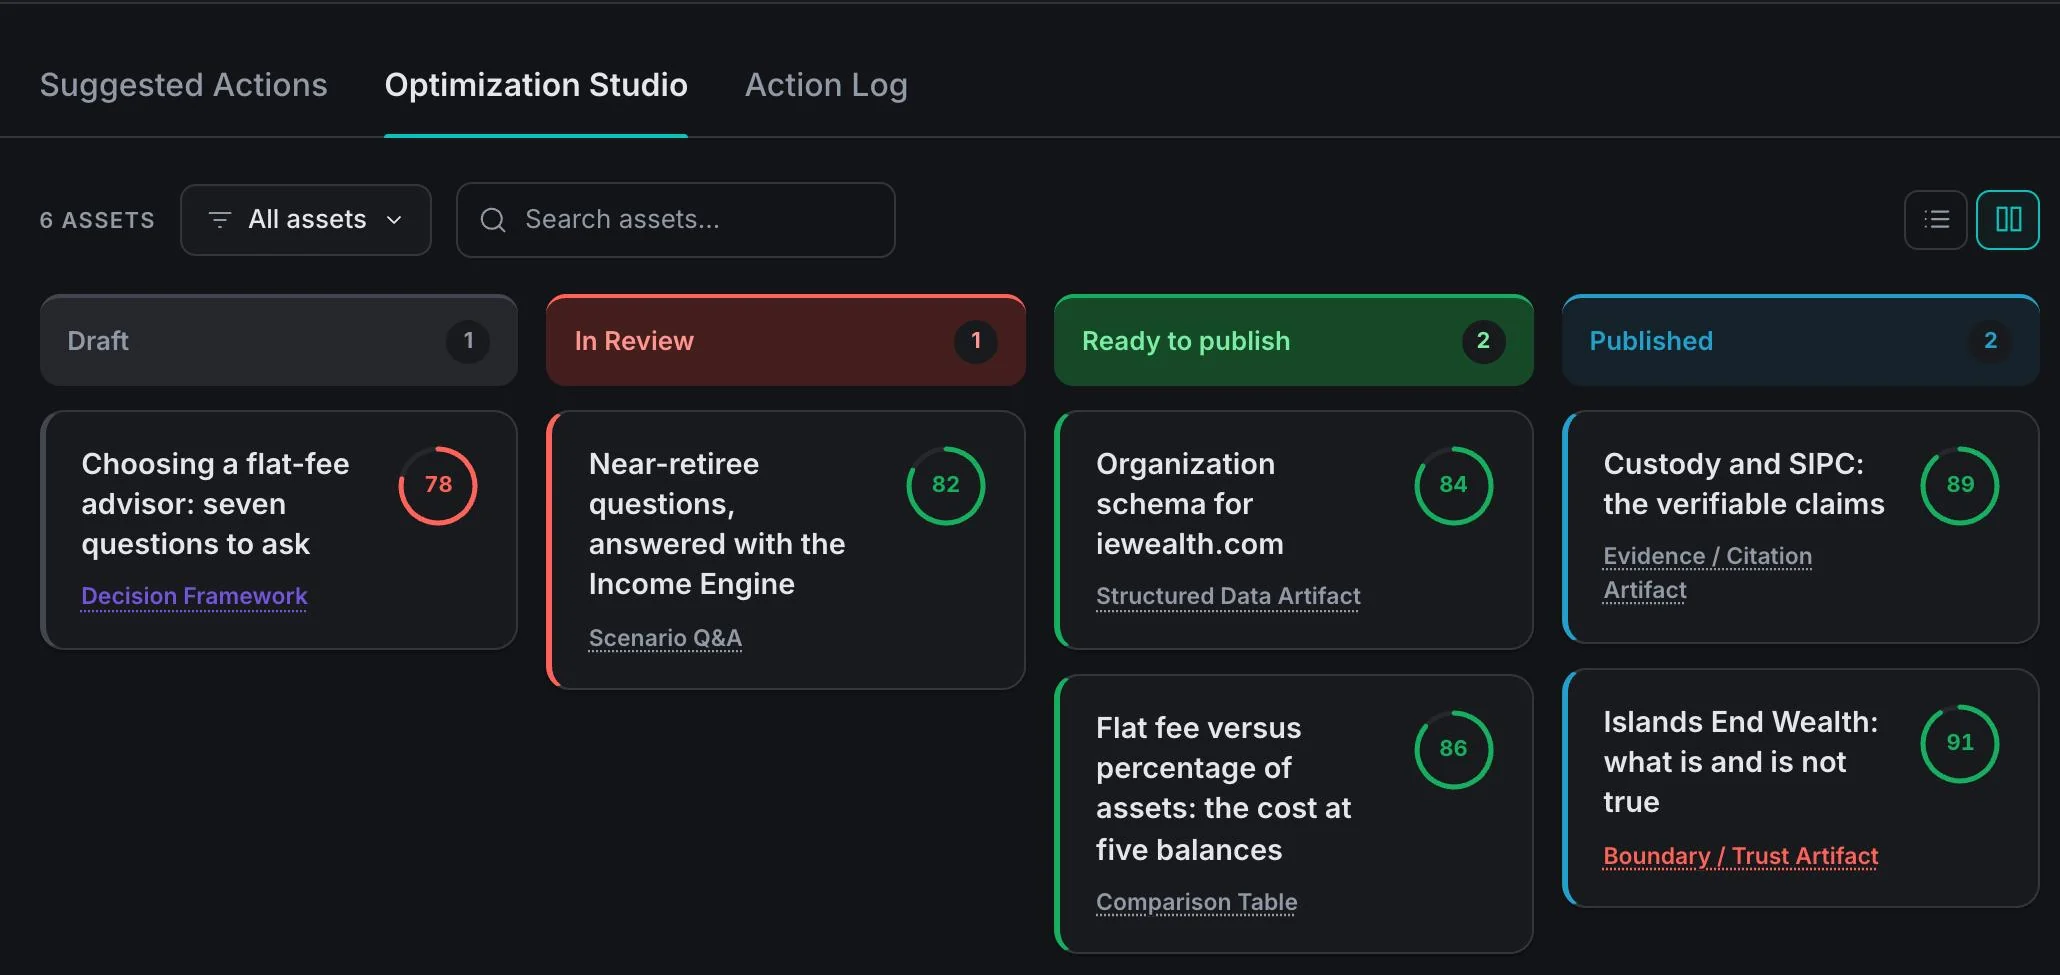Click the filter lines icon in All assets
Image resolution: width=2060 pixels, height=975 pixels.
point(220,219)
